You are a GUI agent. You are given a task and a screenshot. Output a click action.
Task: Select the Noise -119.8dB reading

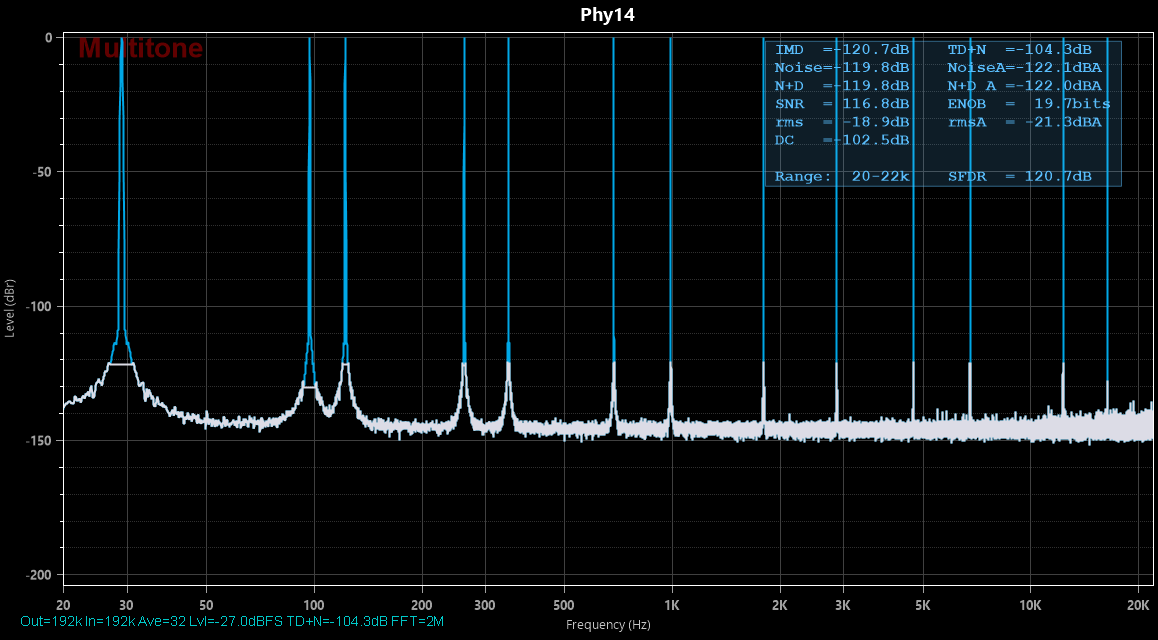point(842,68)
